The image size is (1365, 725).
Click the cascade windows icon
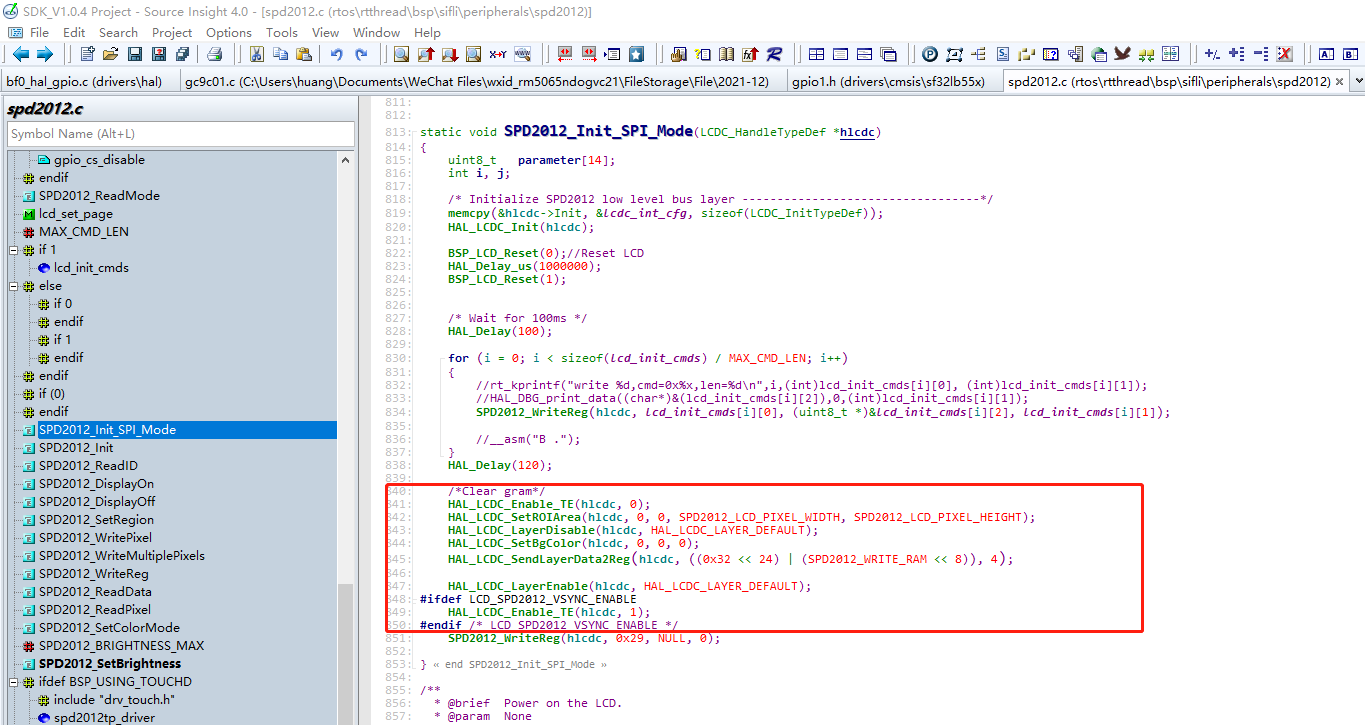click(888, 54)
